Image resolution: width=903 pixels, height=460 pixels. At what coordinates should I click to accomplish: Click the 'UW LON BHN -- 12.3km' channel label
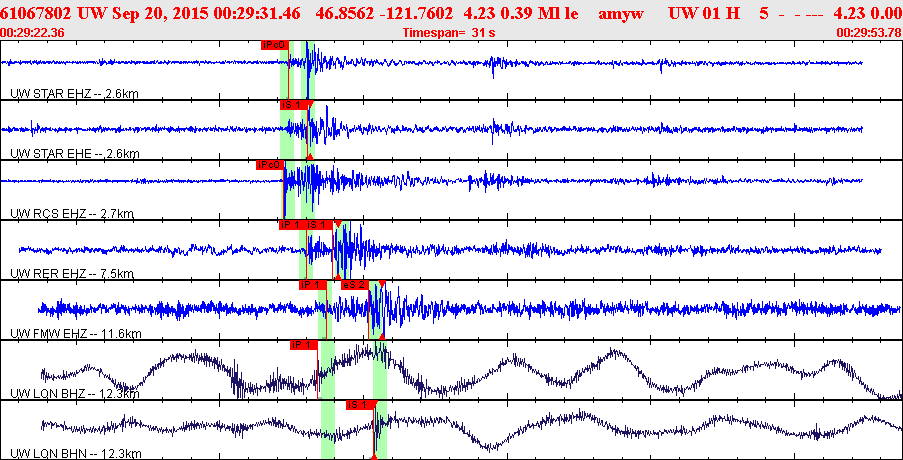pyautogui.click(x=75, y=453)
